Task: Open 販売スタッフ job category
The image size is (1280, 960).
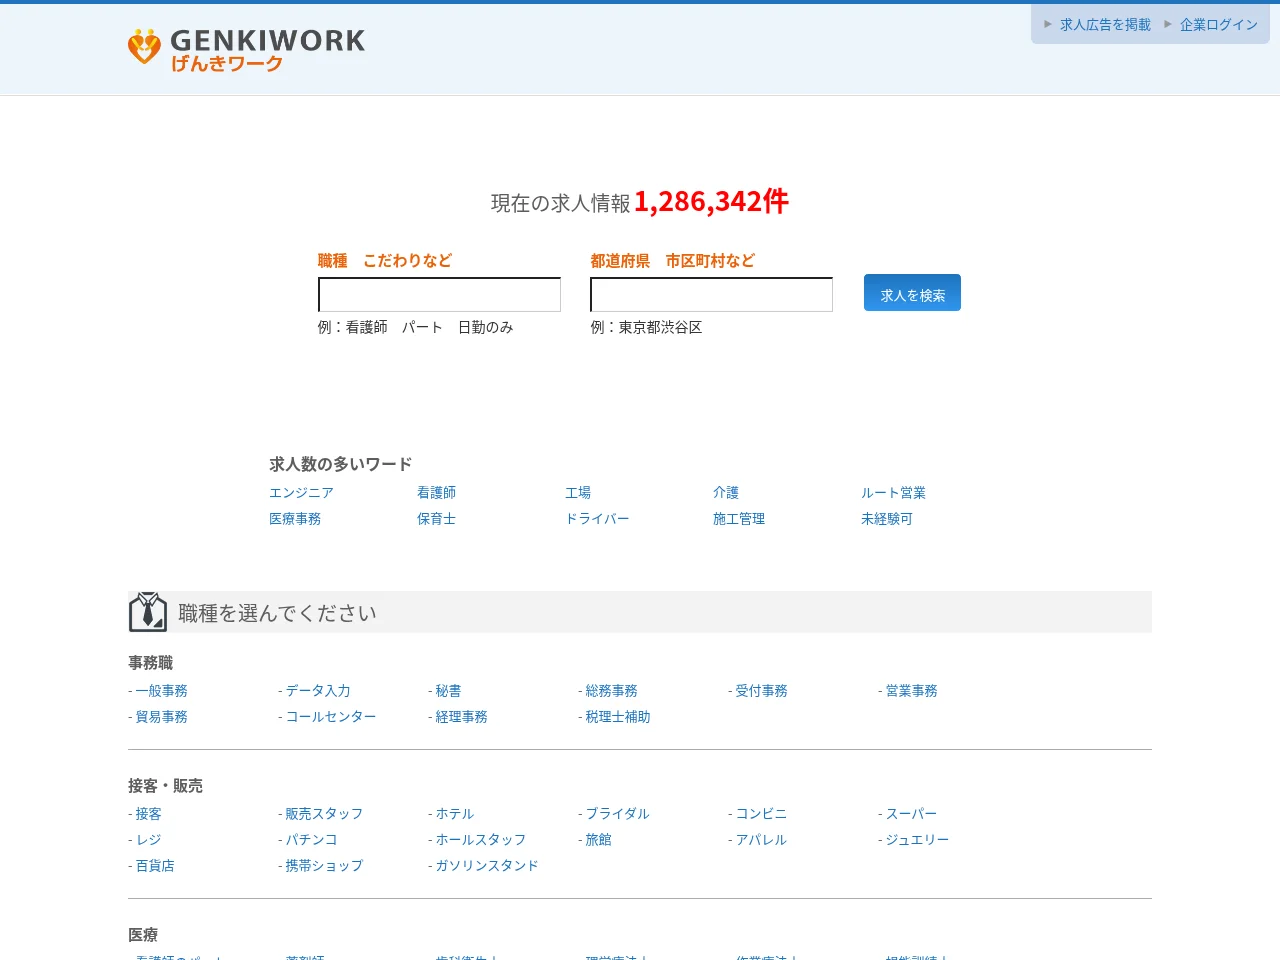Action: [x=324, y=814]
